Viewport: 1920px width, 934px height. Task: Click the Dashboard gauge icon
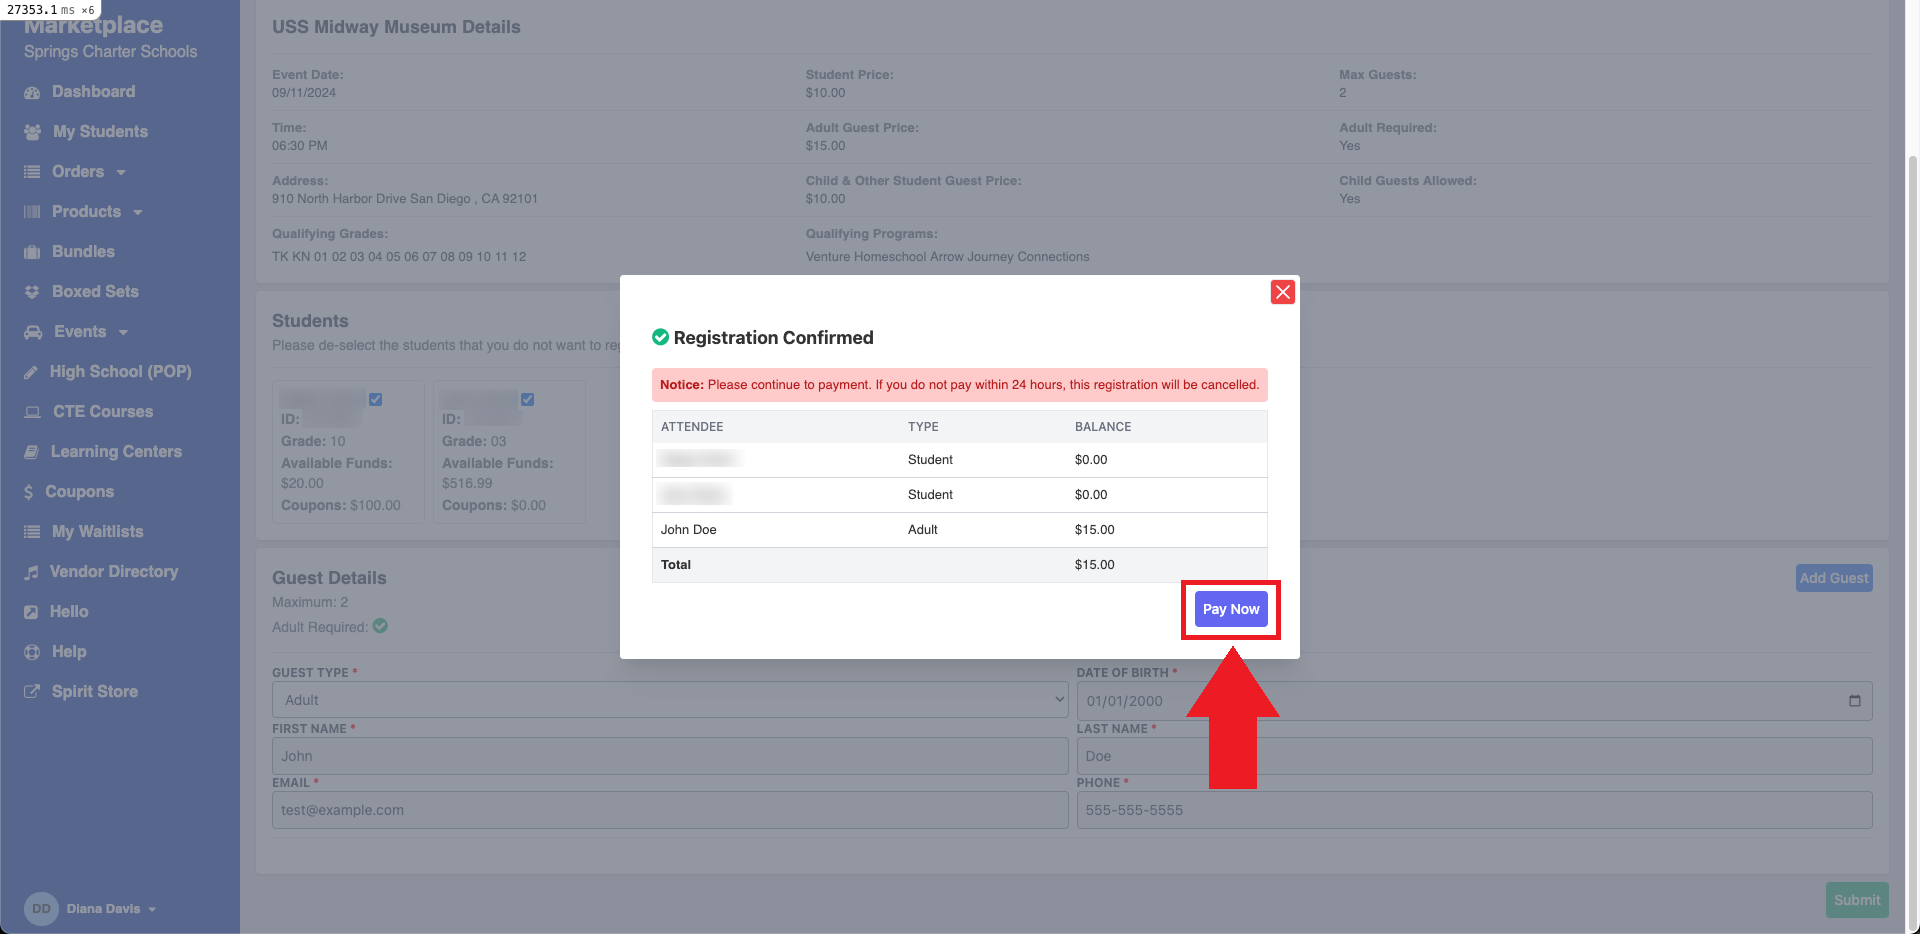point(32,92)
